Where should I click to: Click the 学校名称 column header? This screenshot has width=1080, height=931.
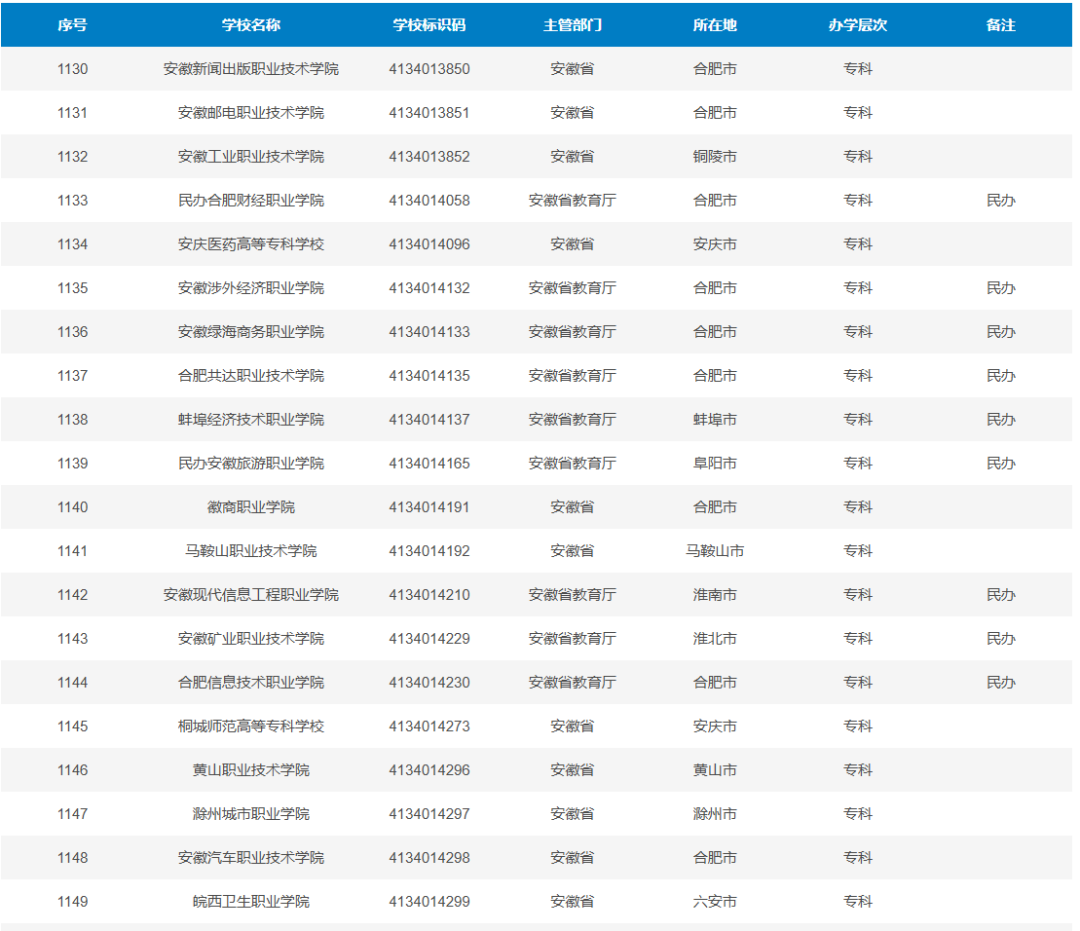click(x=251, y=25)
